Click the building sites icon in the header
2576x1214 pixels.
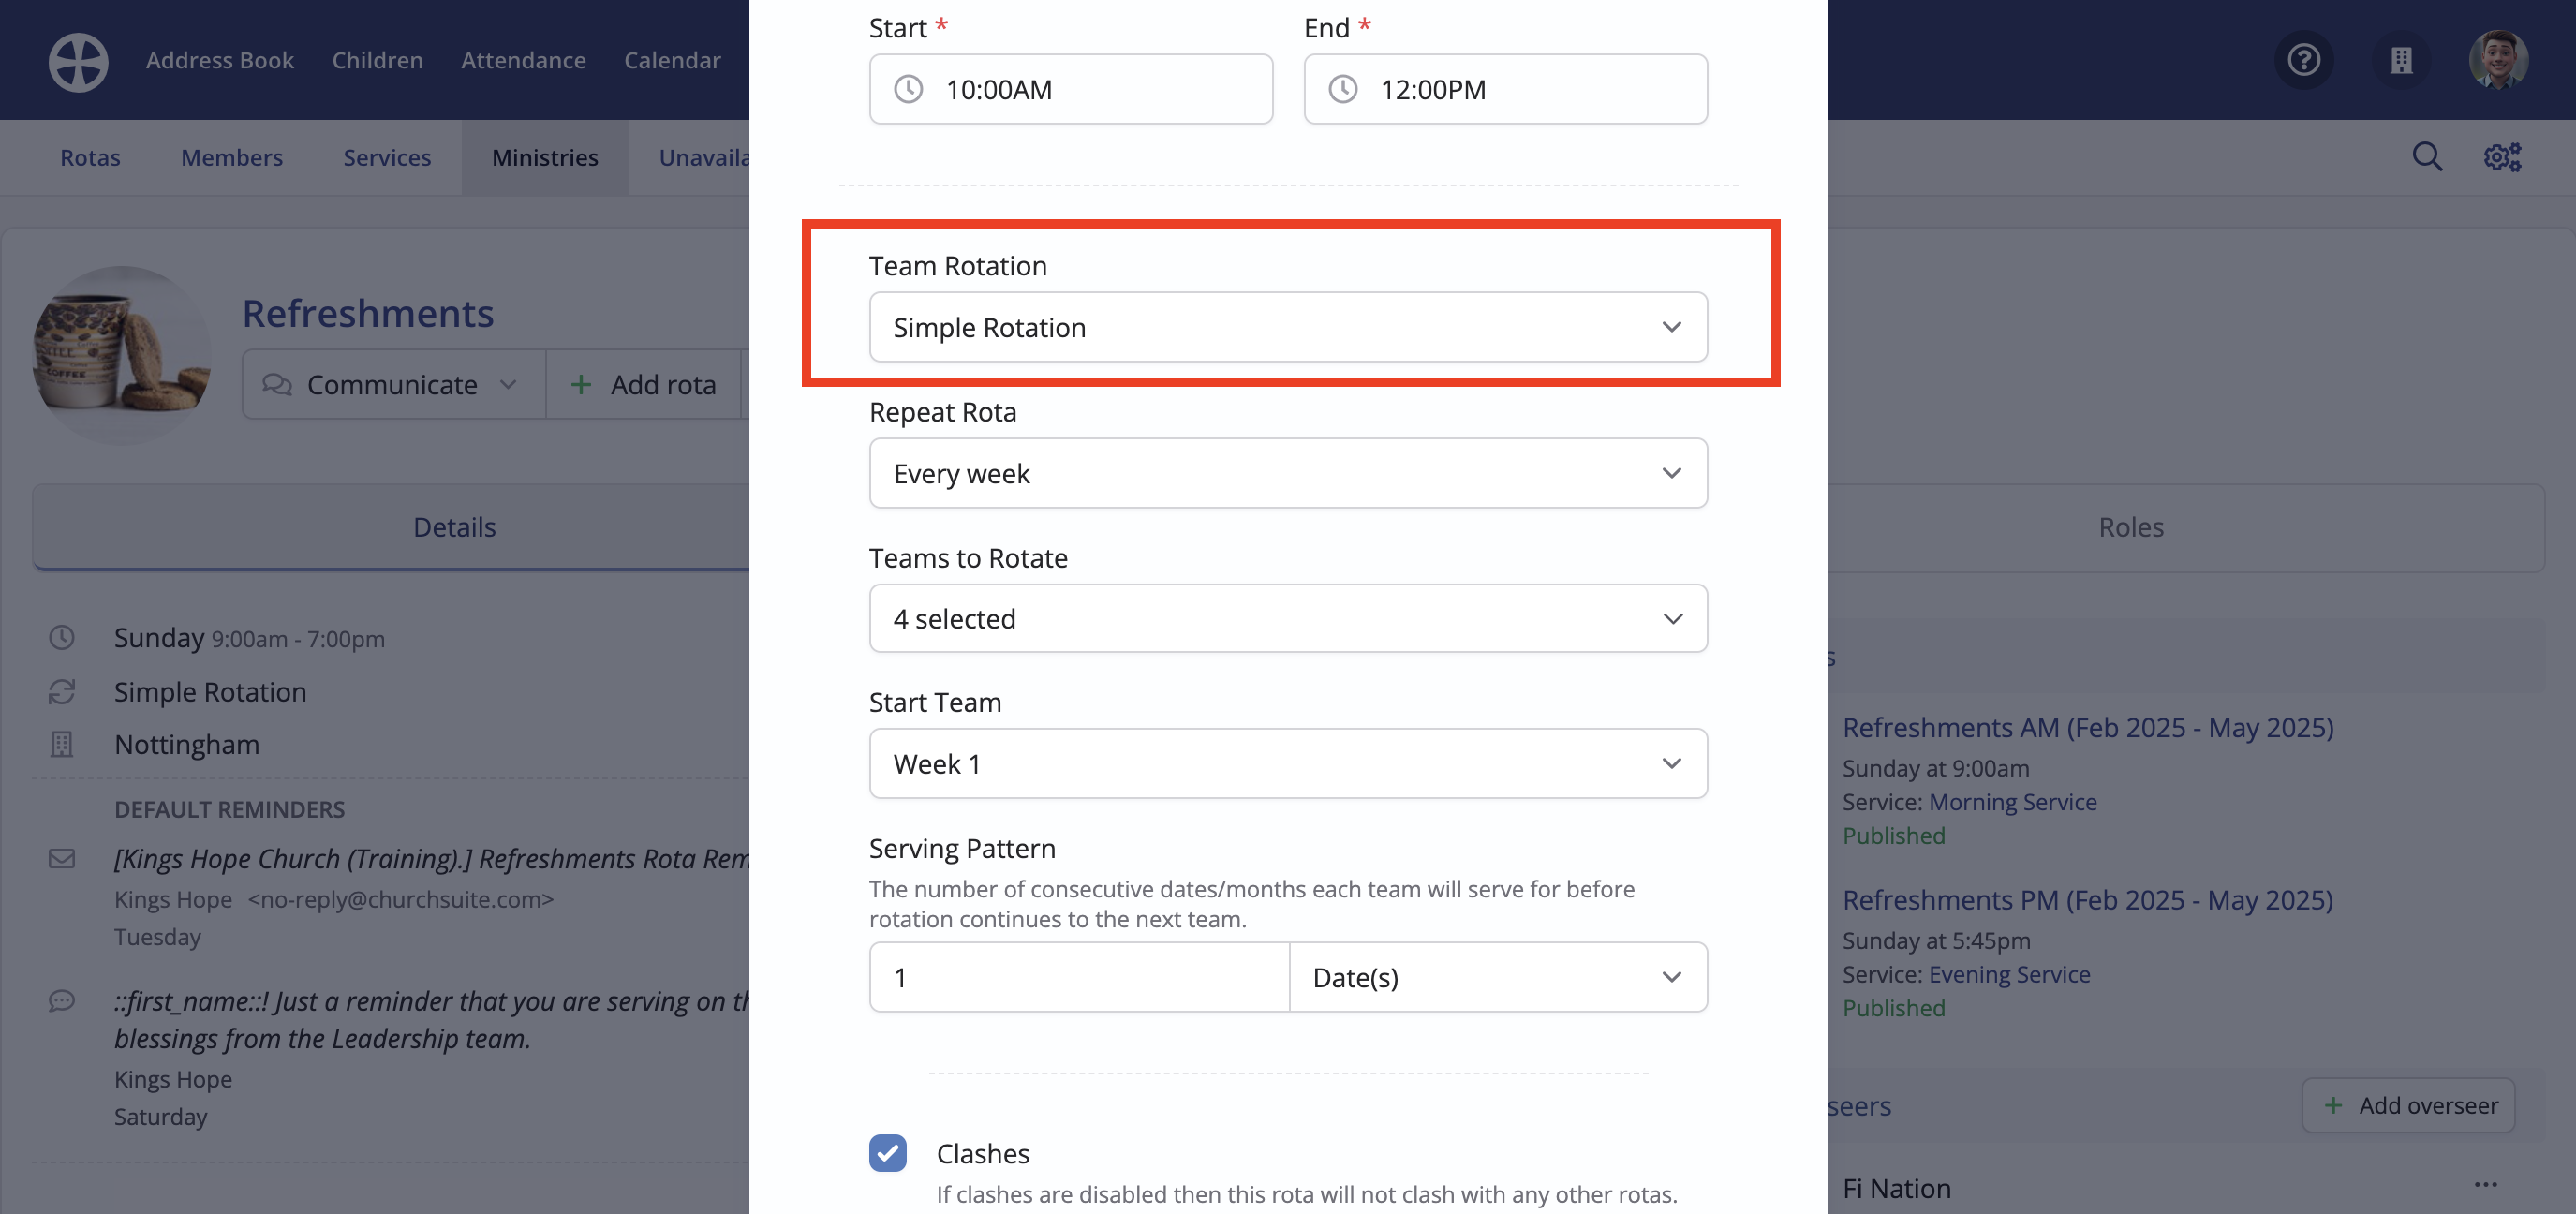point(2401,60)
